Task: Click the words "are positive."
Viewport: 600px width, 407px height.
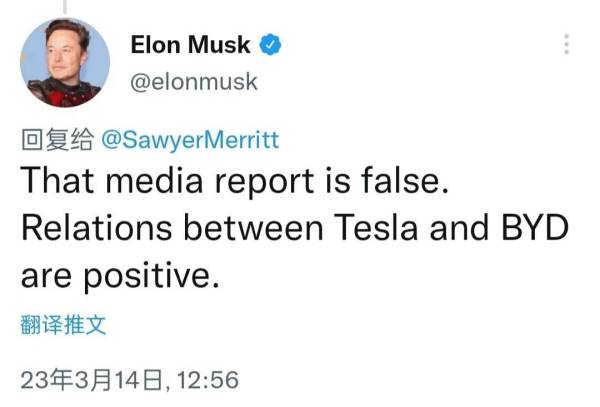Action: pyautogui.click(x=119, y=274)
